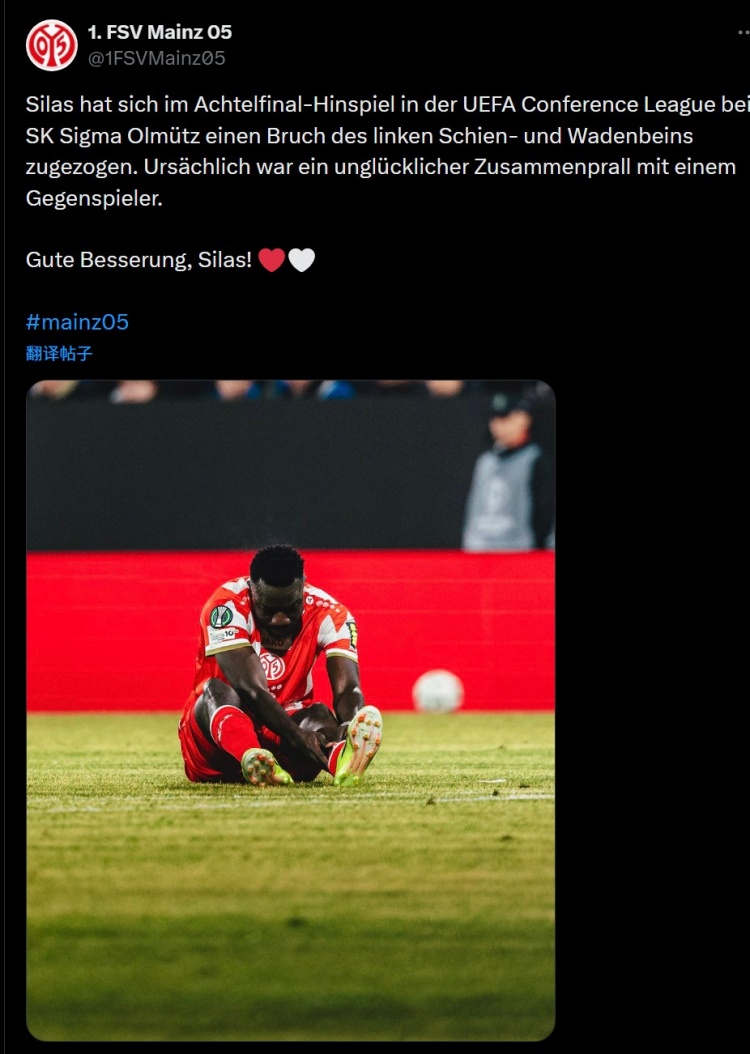Screen dimensions: 750x1054
Task: Click the word 'Gegenspieler.' in the tweet
Action: pos(94,198)
